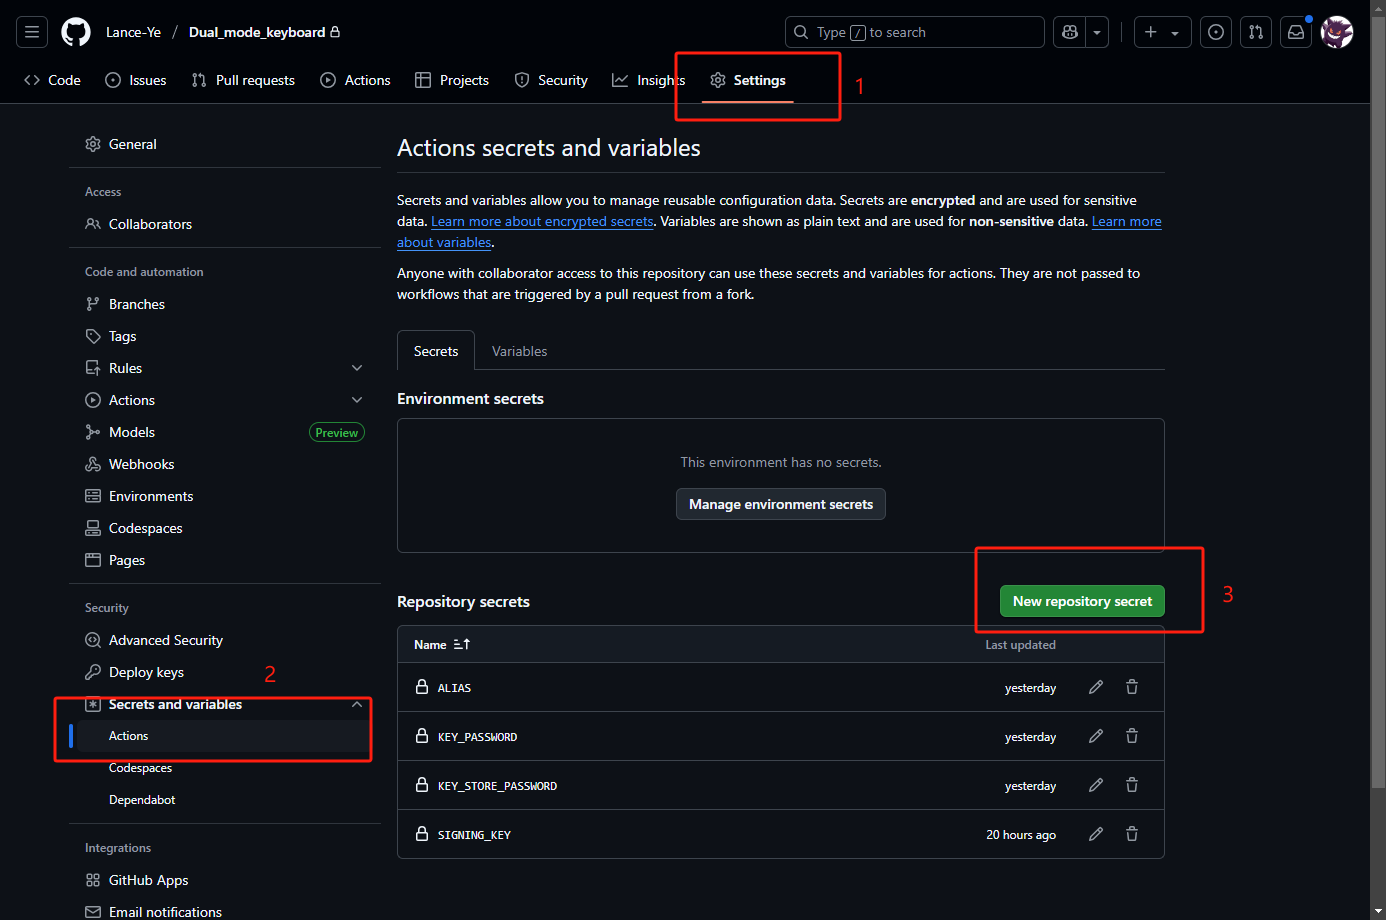1386x920 pixels.
Task: Open the plus create-new dropdown in header
Action: (x=1162, y=31)
